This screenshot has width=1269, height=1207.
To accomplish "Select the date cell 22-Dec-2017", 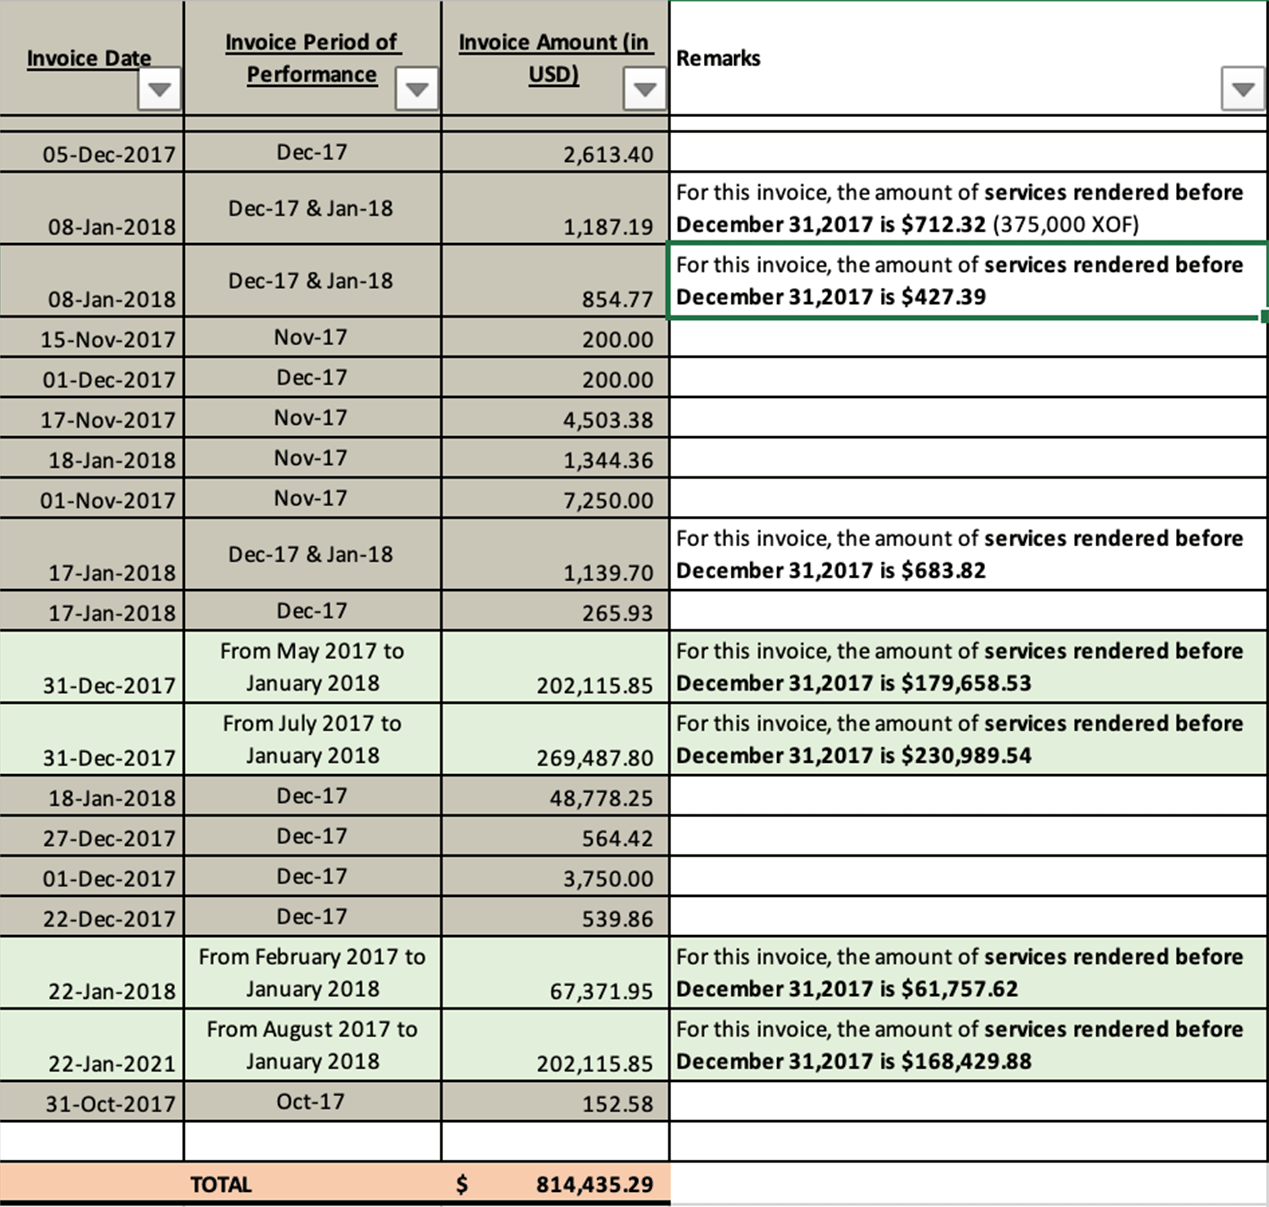I will (91, 916).
